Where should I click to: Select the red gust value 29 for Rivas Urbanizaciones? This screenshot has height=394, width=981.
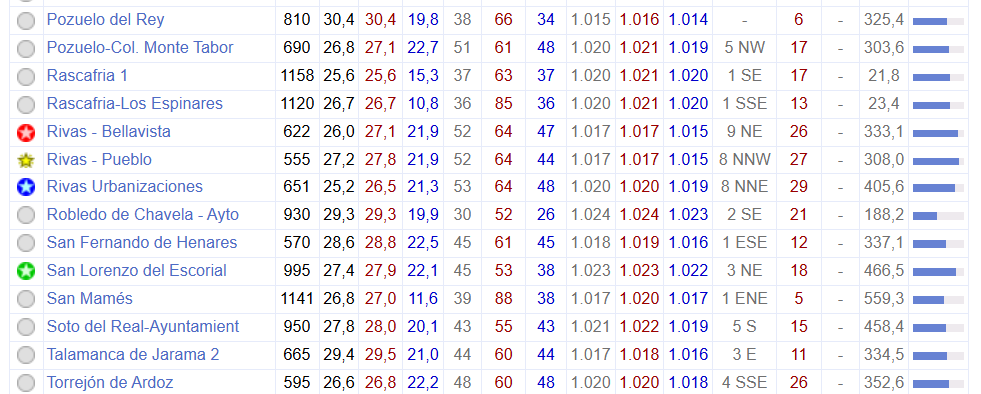pyautogui.click(x=799, y=186)
